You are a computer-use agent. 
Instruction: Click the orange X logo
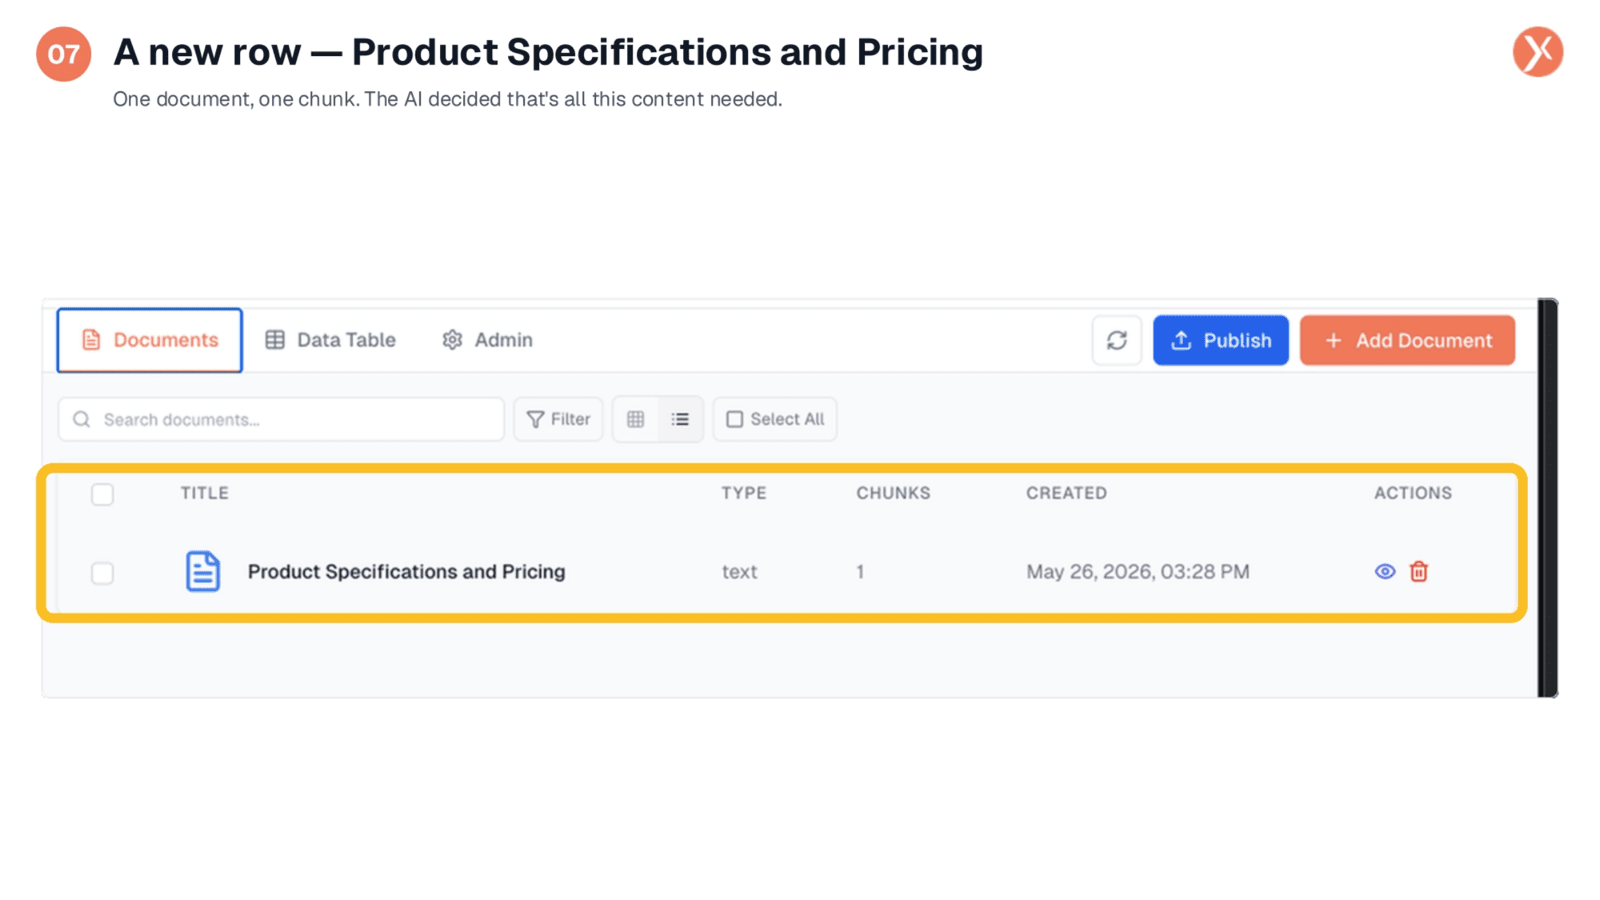point(1537,52)
